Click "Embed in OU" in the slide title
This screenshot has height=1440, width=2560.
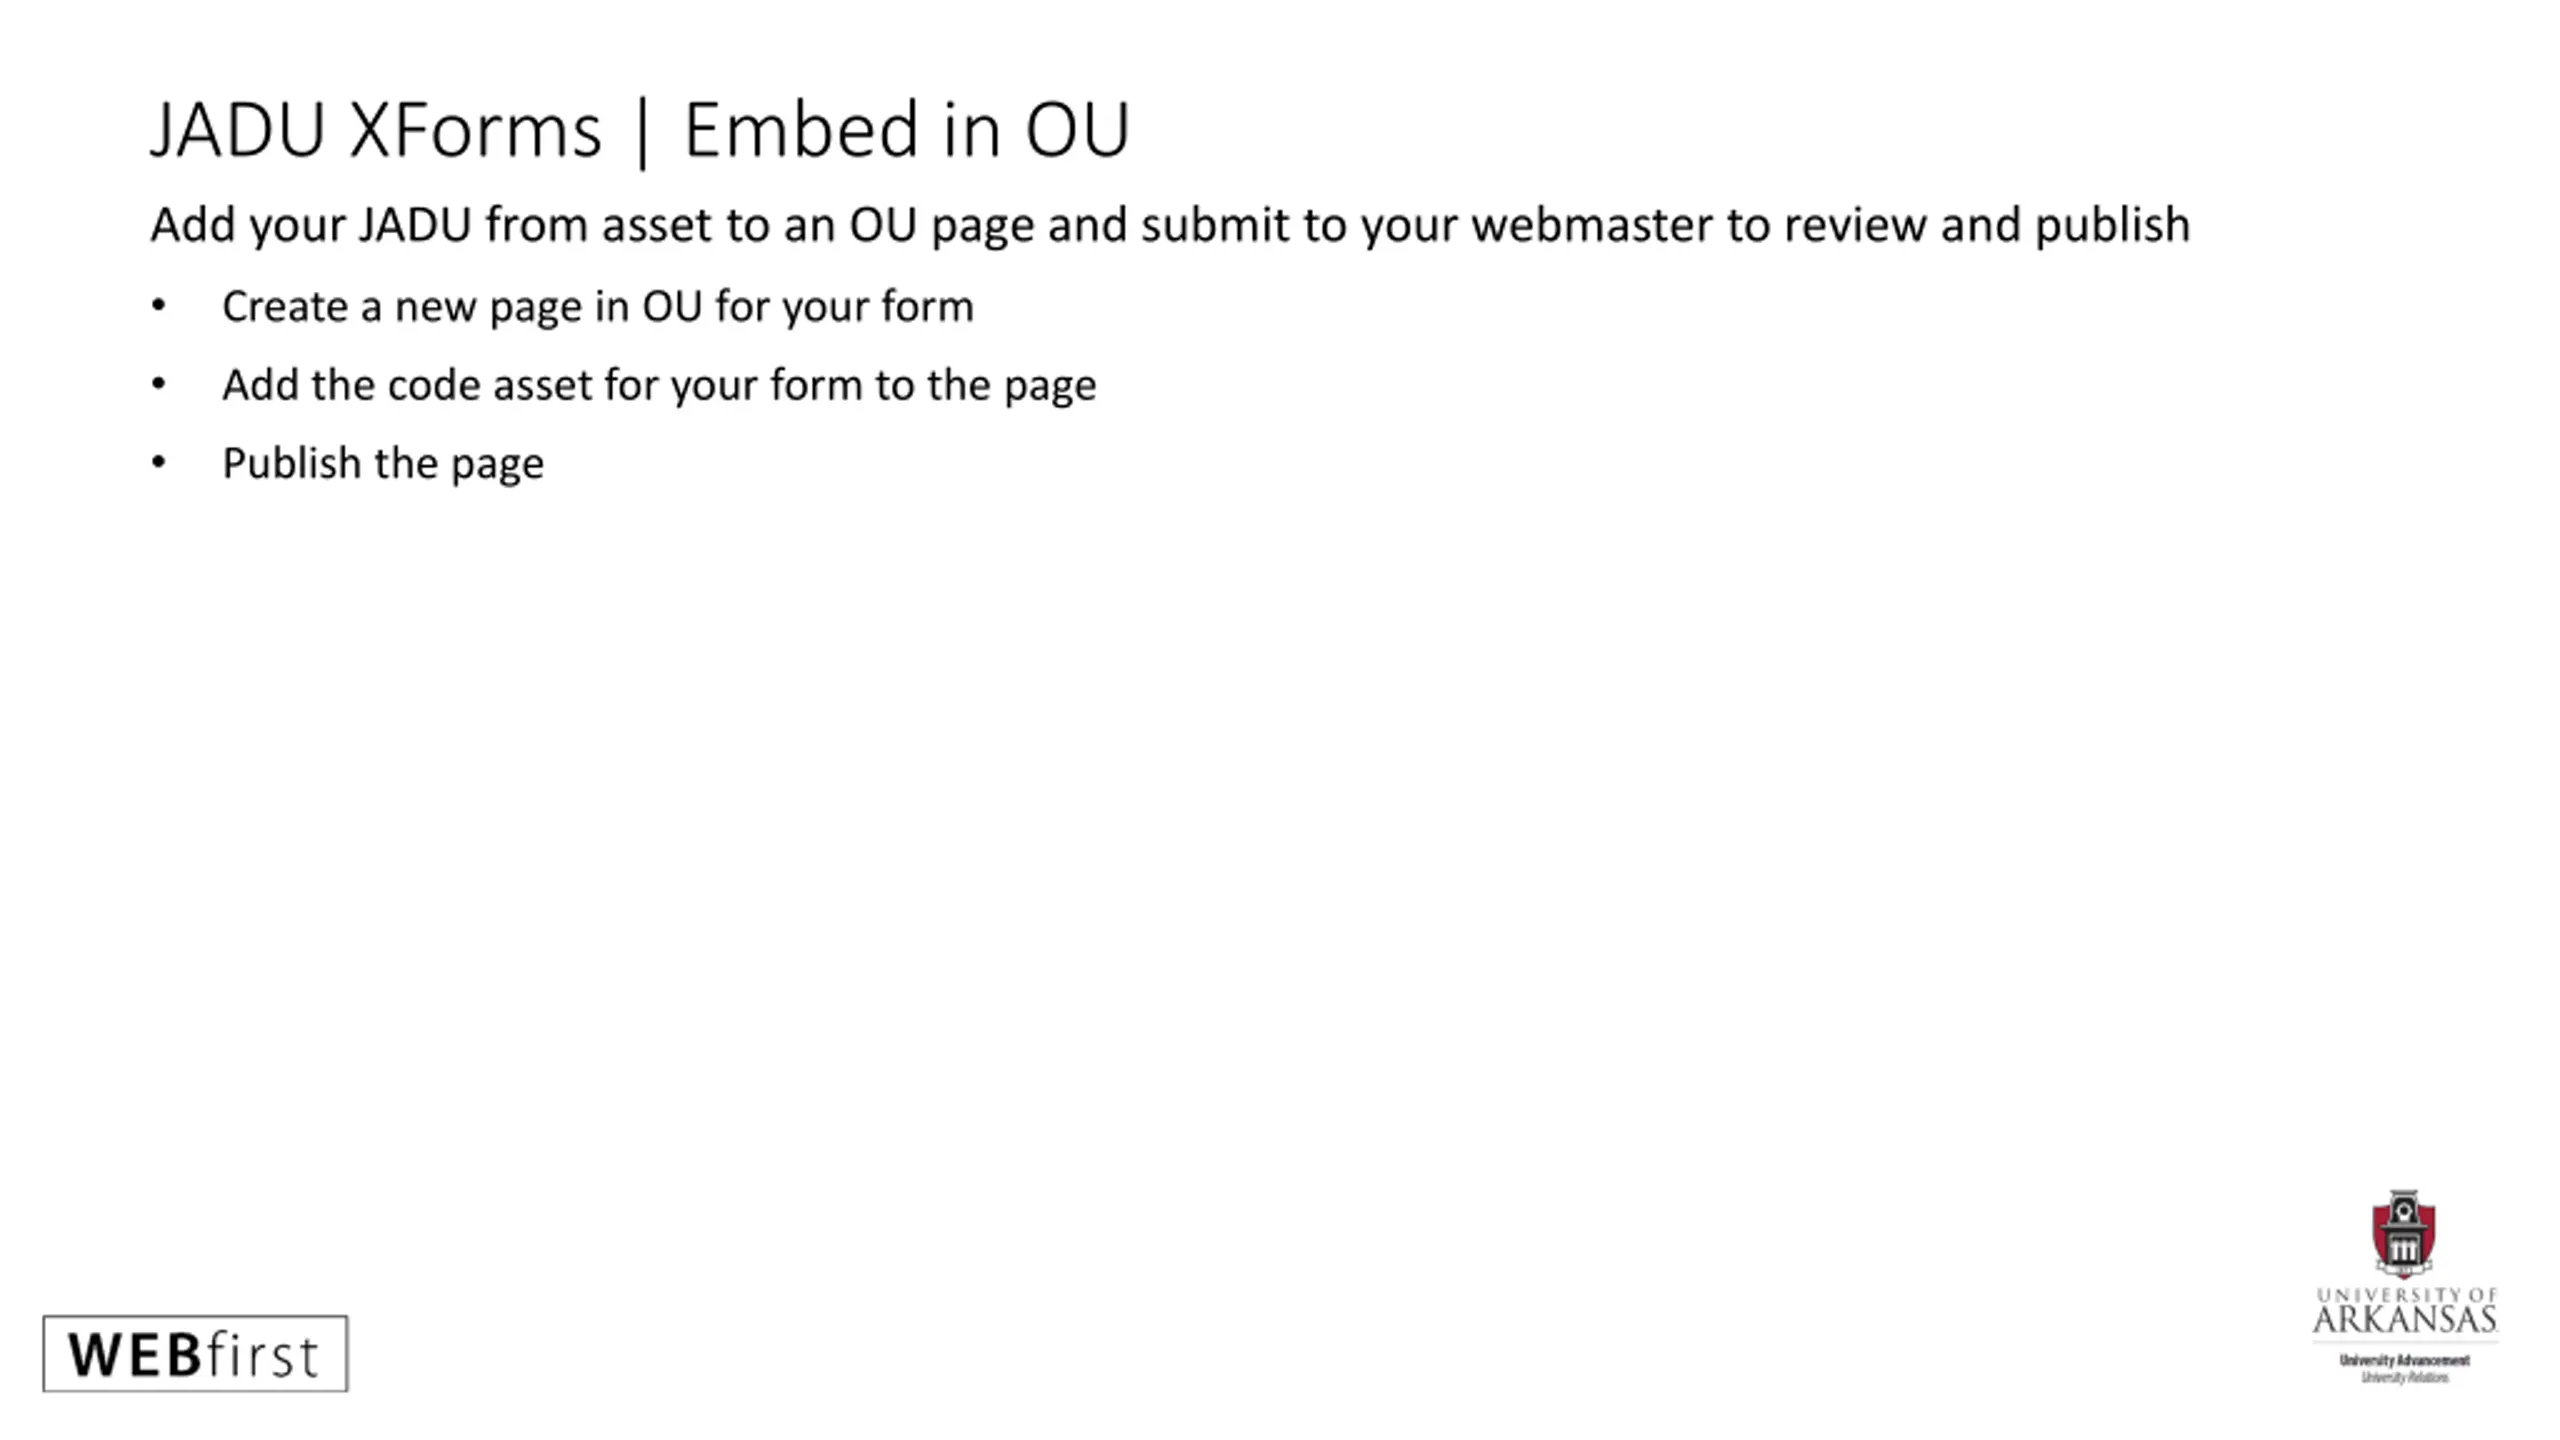[x=906, y=130]
